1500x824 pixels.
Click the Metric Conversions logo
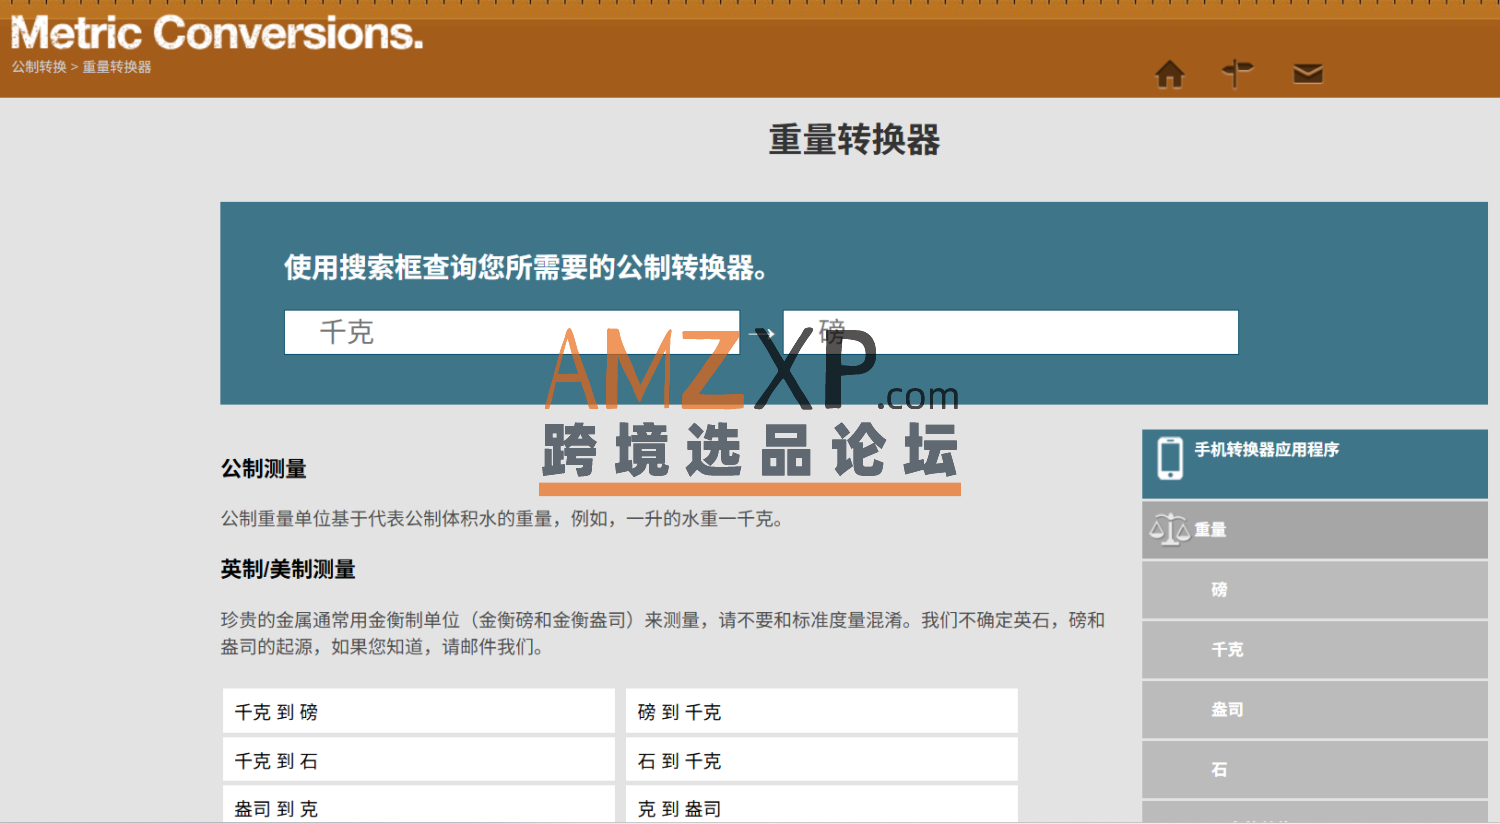(217, 33)
